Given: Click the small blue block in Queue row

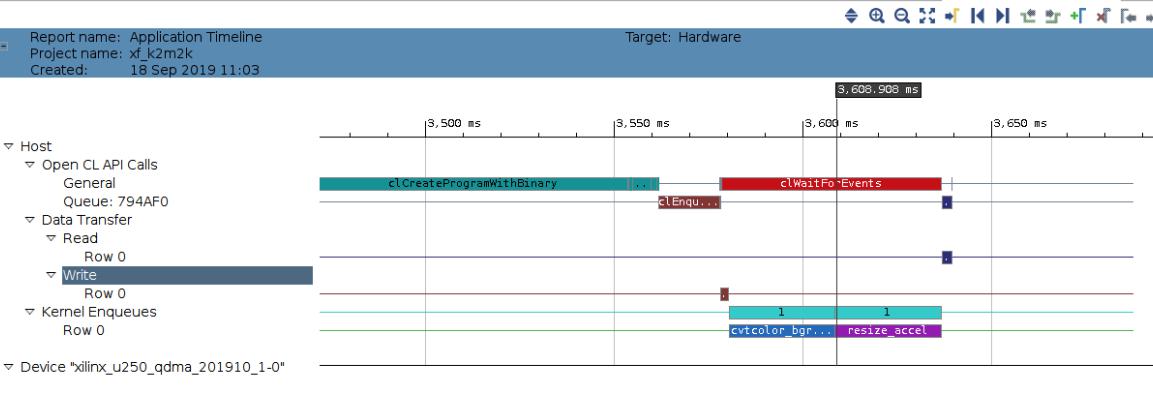Looking at the screenshot, I should click(x=947, y=202).
